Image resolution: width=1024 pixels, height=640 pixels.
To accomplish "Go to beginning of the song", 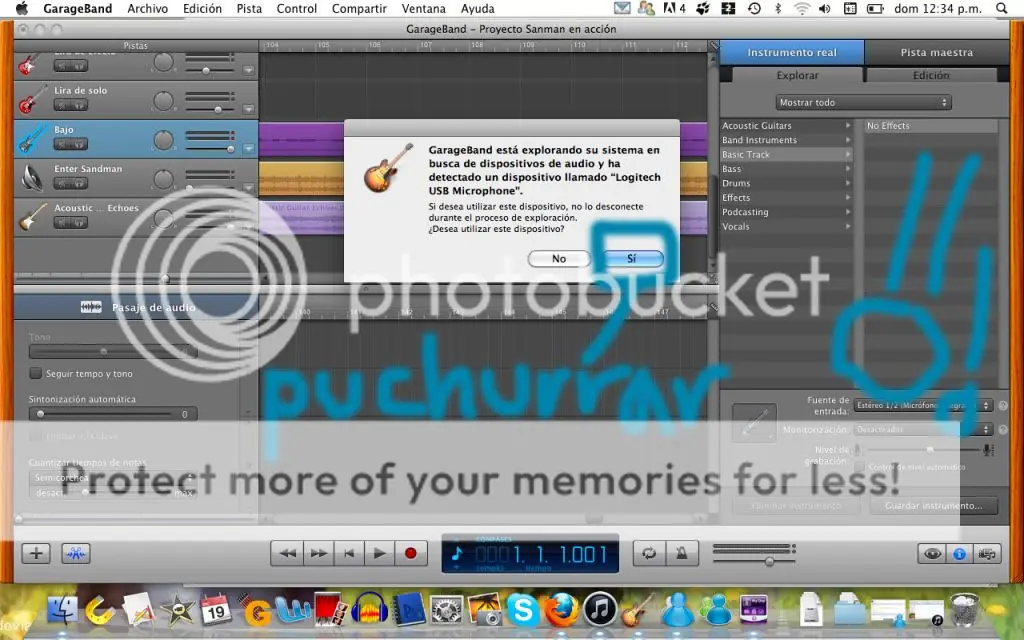I will point(349,553).
